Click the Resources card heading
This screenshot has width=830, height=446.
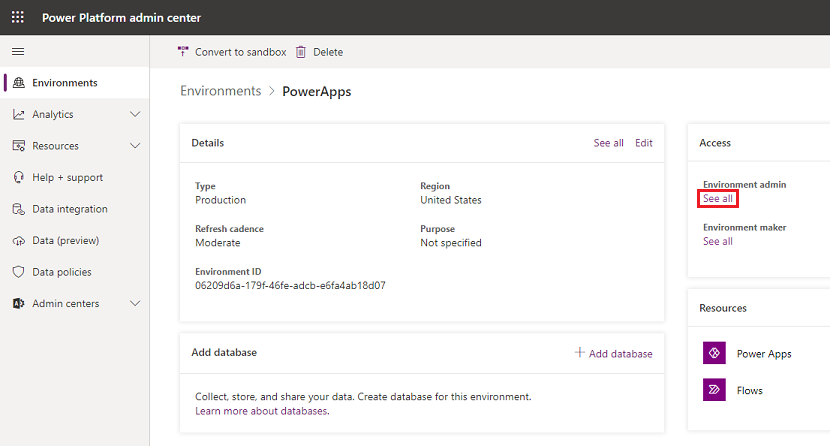tap(723, 308)
